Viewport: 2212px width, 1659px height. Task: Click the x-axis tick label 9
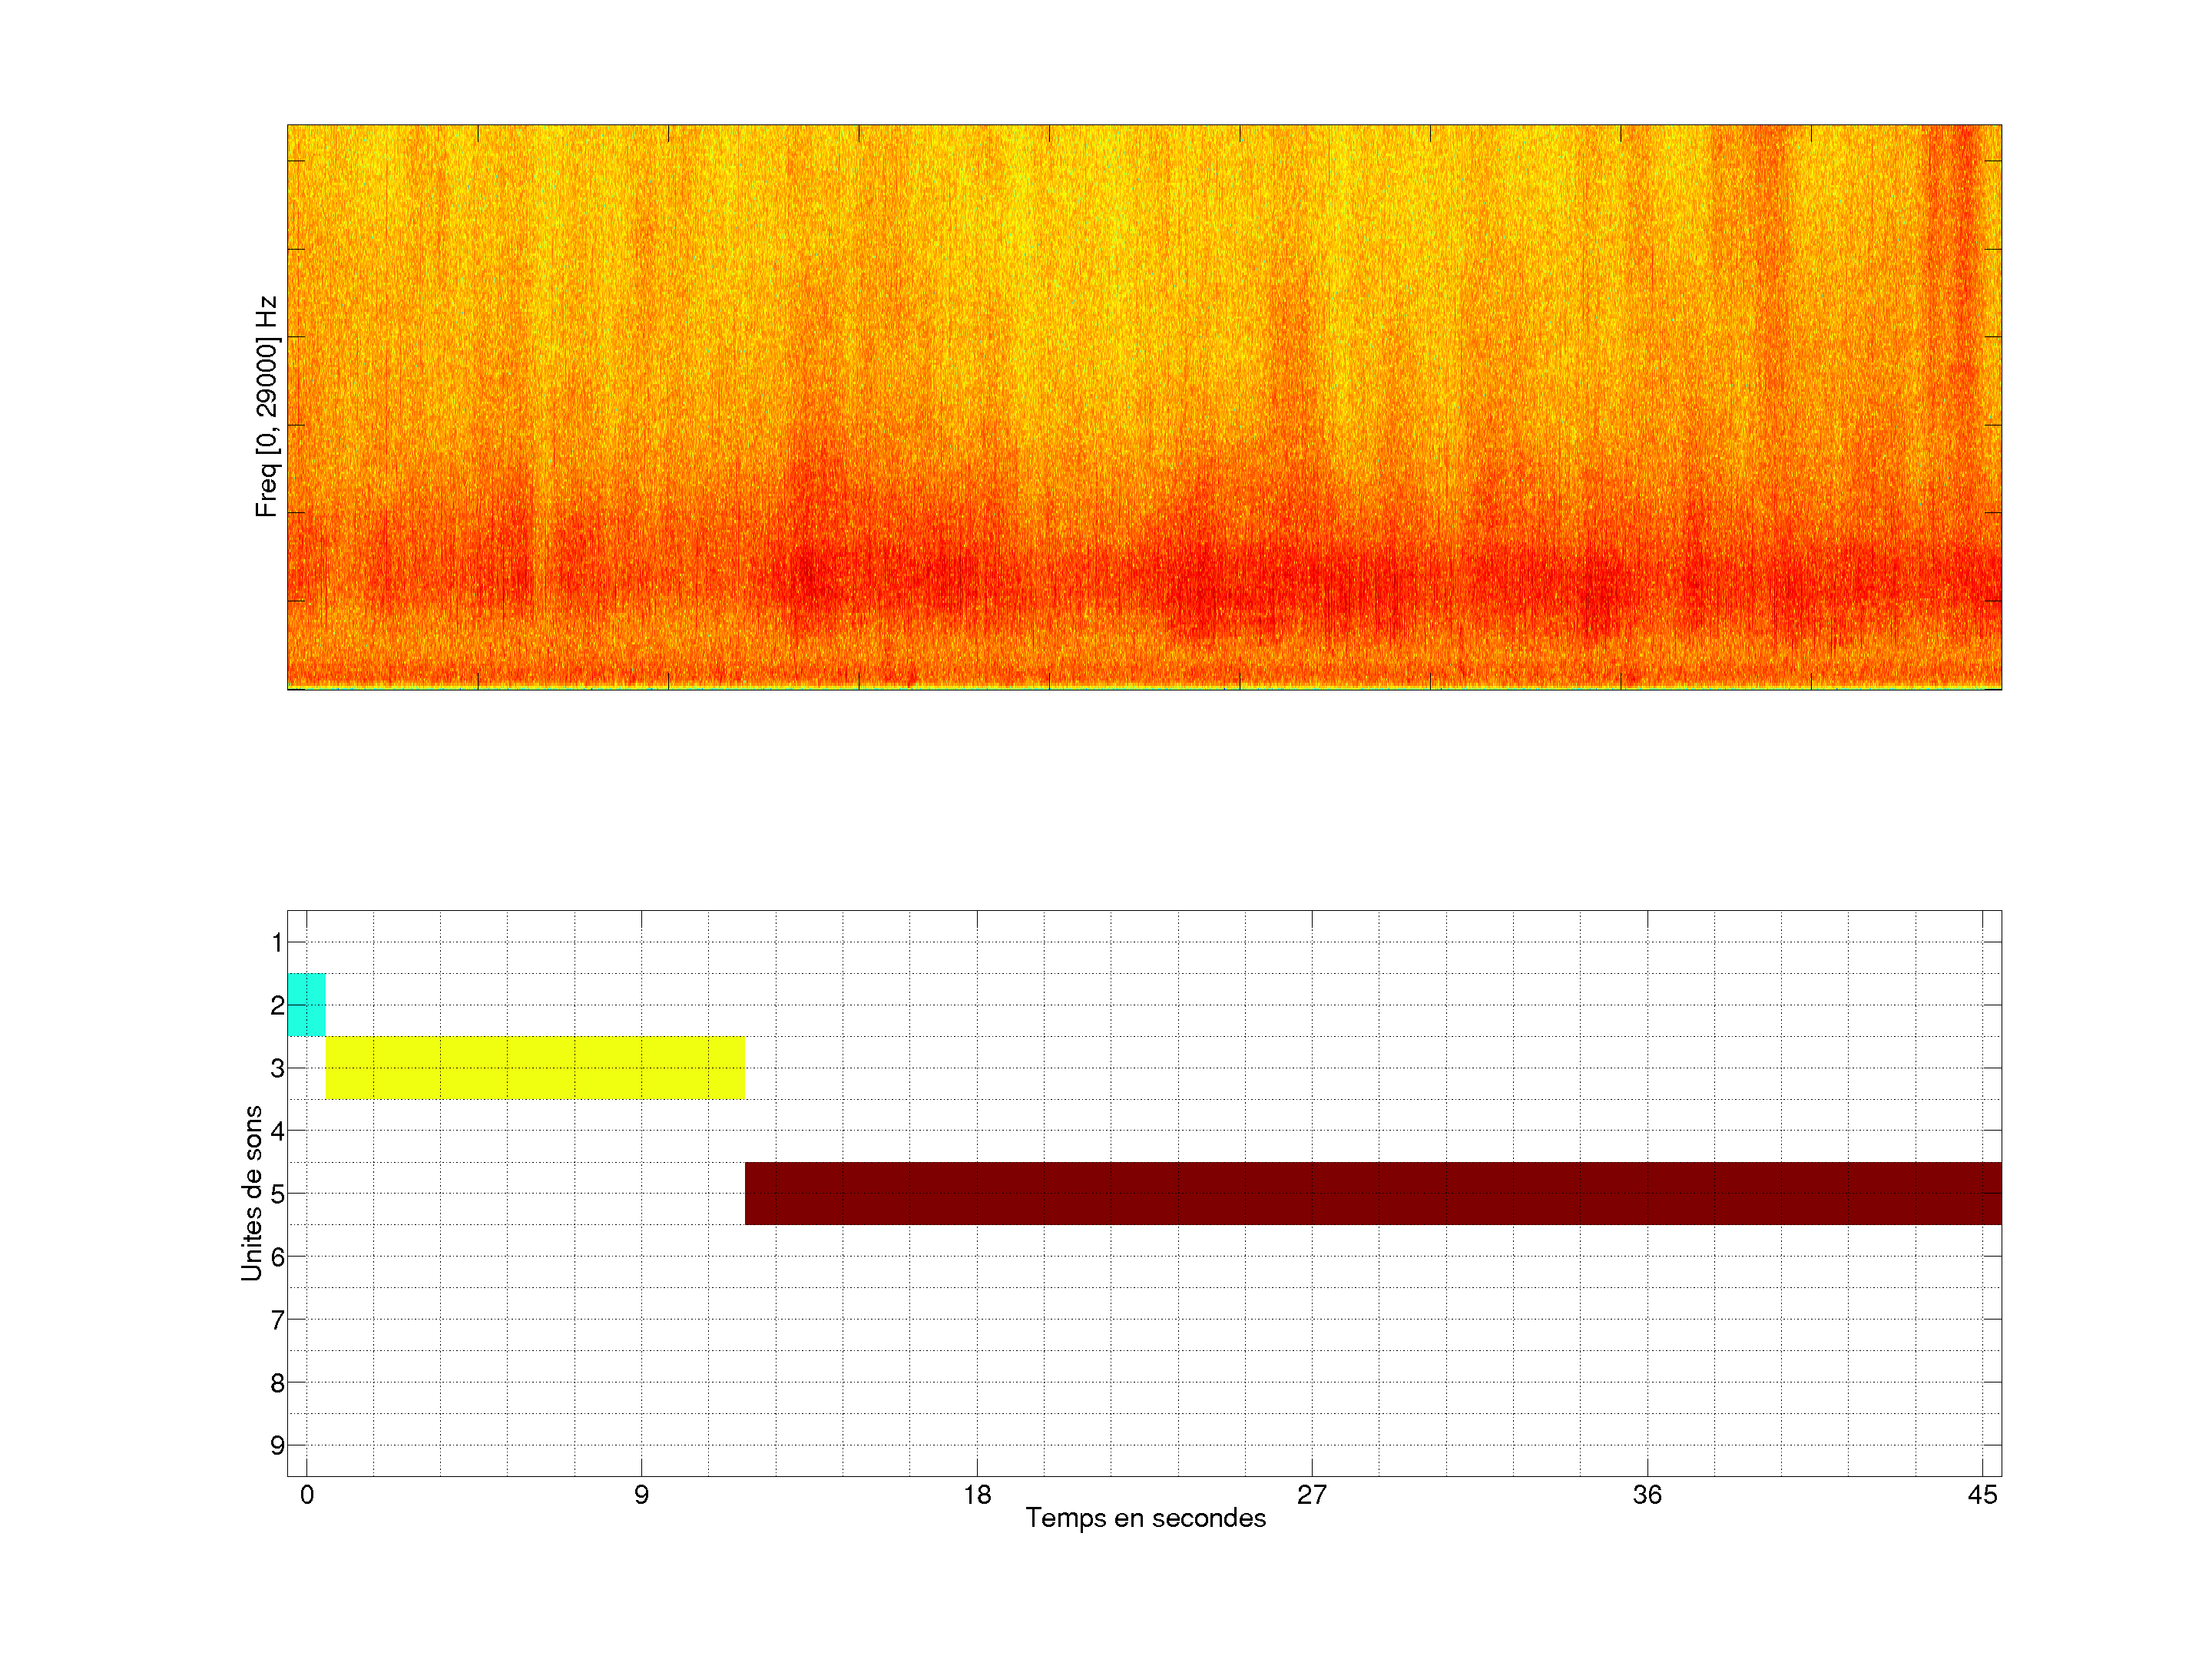click(641, 1495)
